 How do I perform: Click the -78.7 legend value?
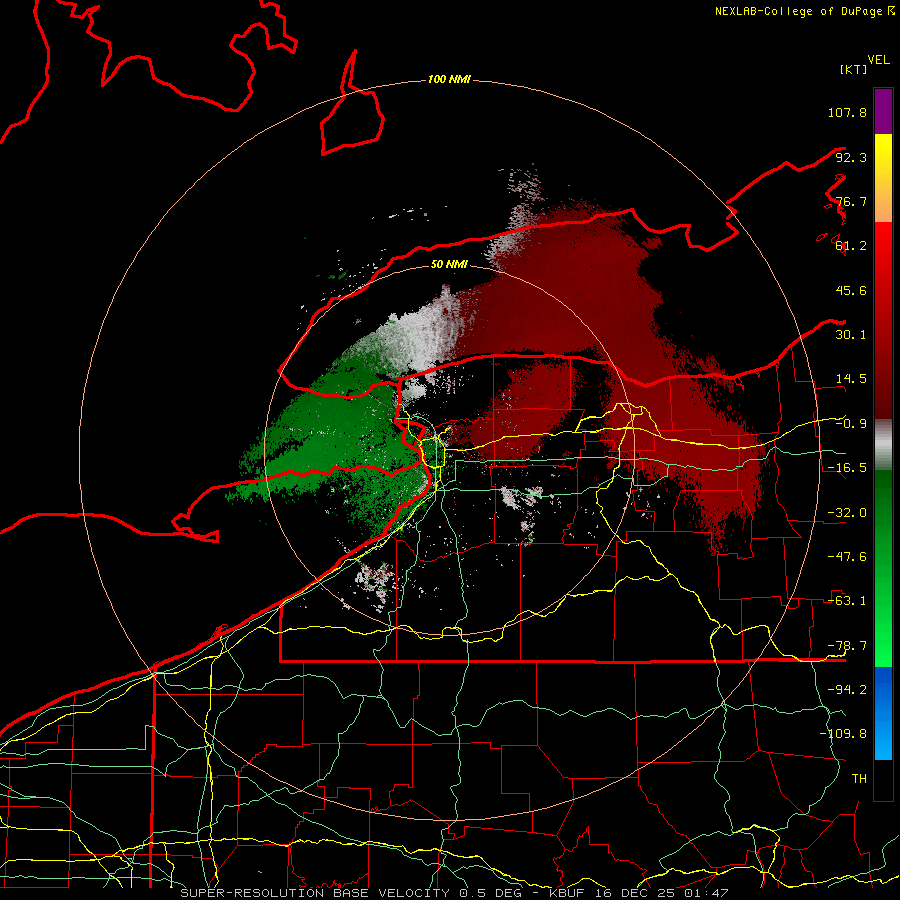pyautogui.click(x=847, y=646)
